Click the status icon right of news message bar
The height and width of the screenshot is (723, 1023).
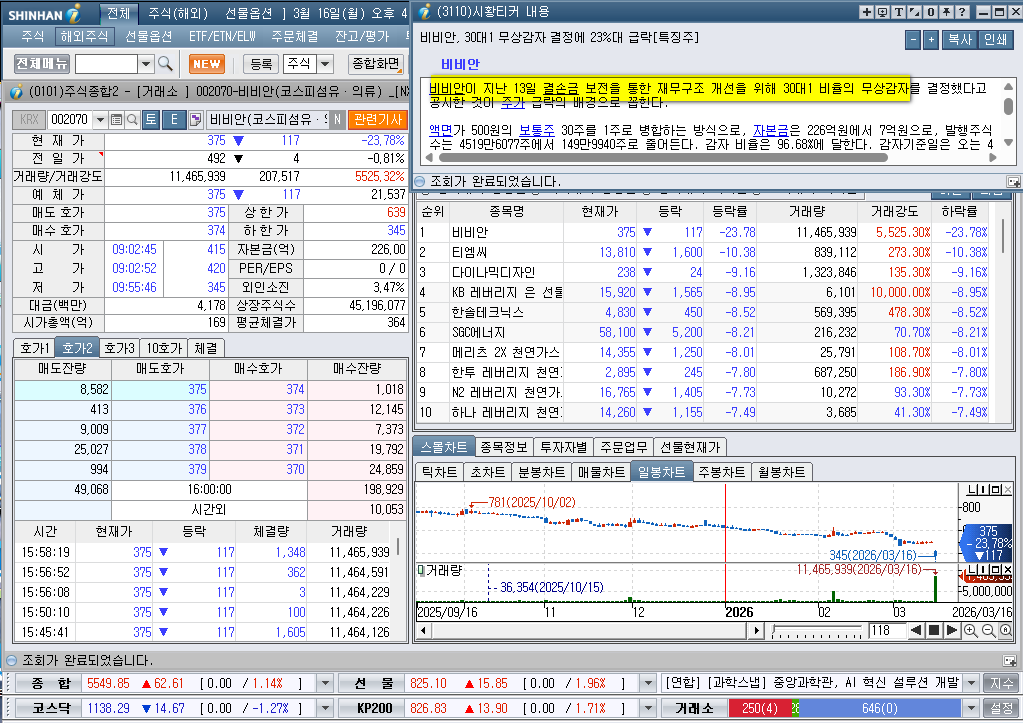coord(1013,182)
